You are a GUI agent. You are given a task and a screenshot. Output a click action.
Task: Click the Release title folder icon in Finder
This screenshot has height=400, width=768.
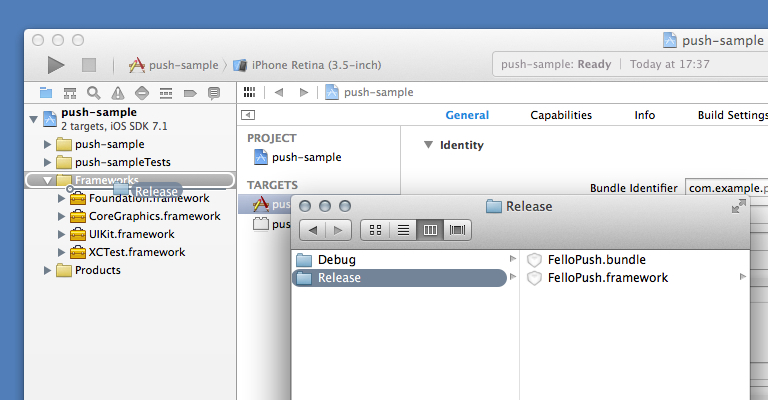(x=494, y=207)
